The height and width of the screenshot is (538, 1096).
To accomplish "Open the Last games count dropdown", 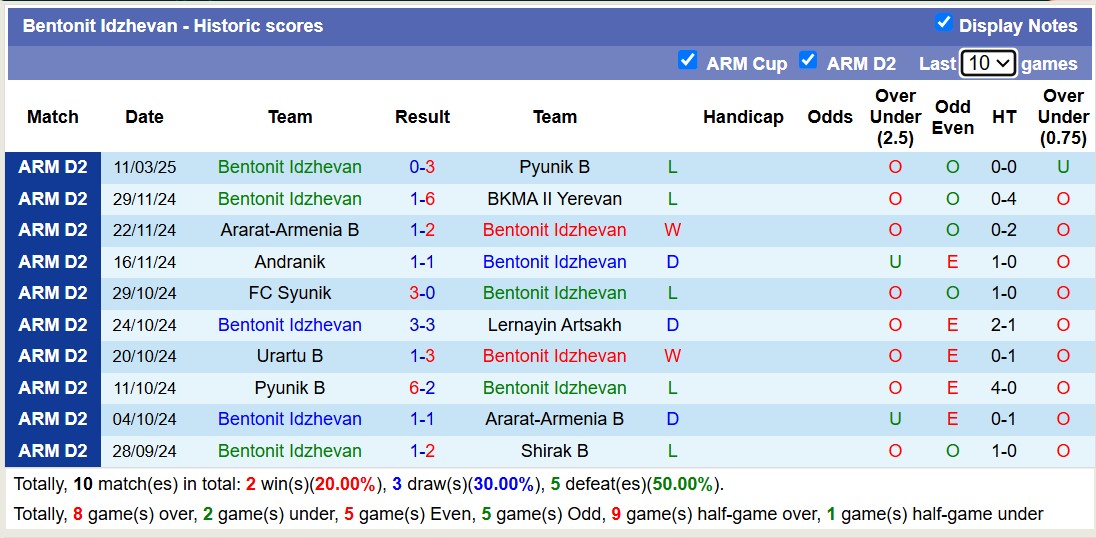I will (988, 63).
